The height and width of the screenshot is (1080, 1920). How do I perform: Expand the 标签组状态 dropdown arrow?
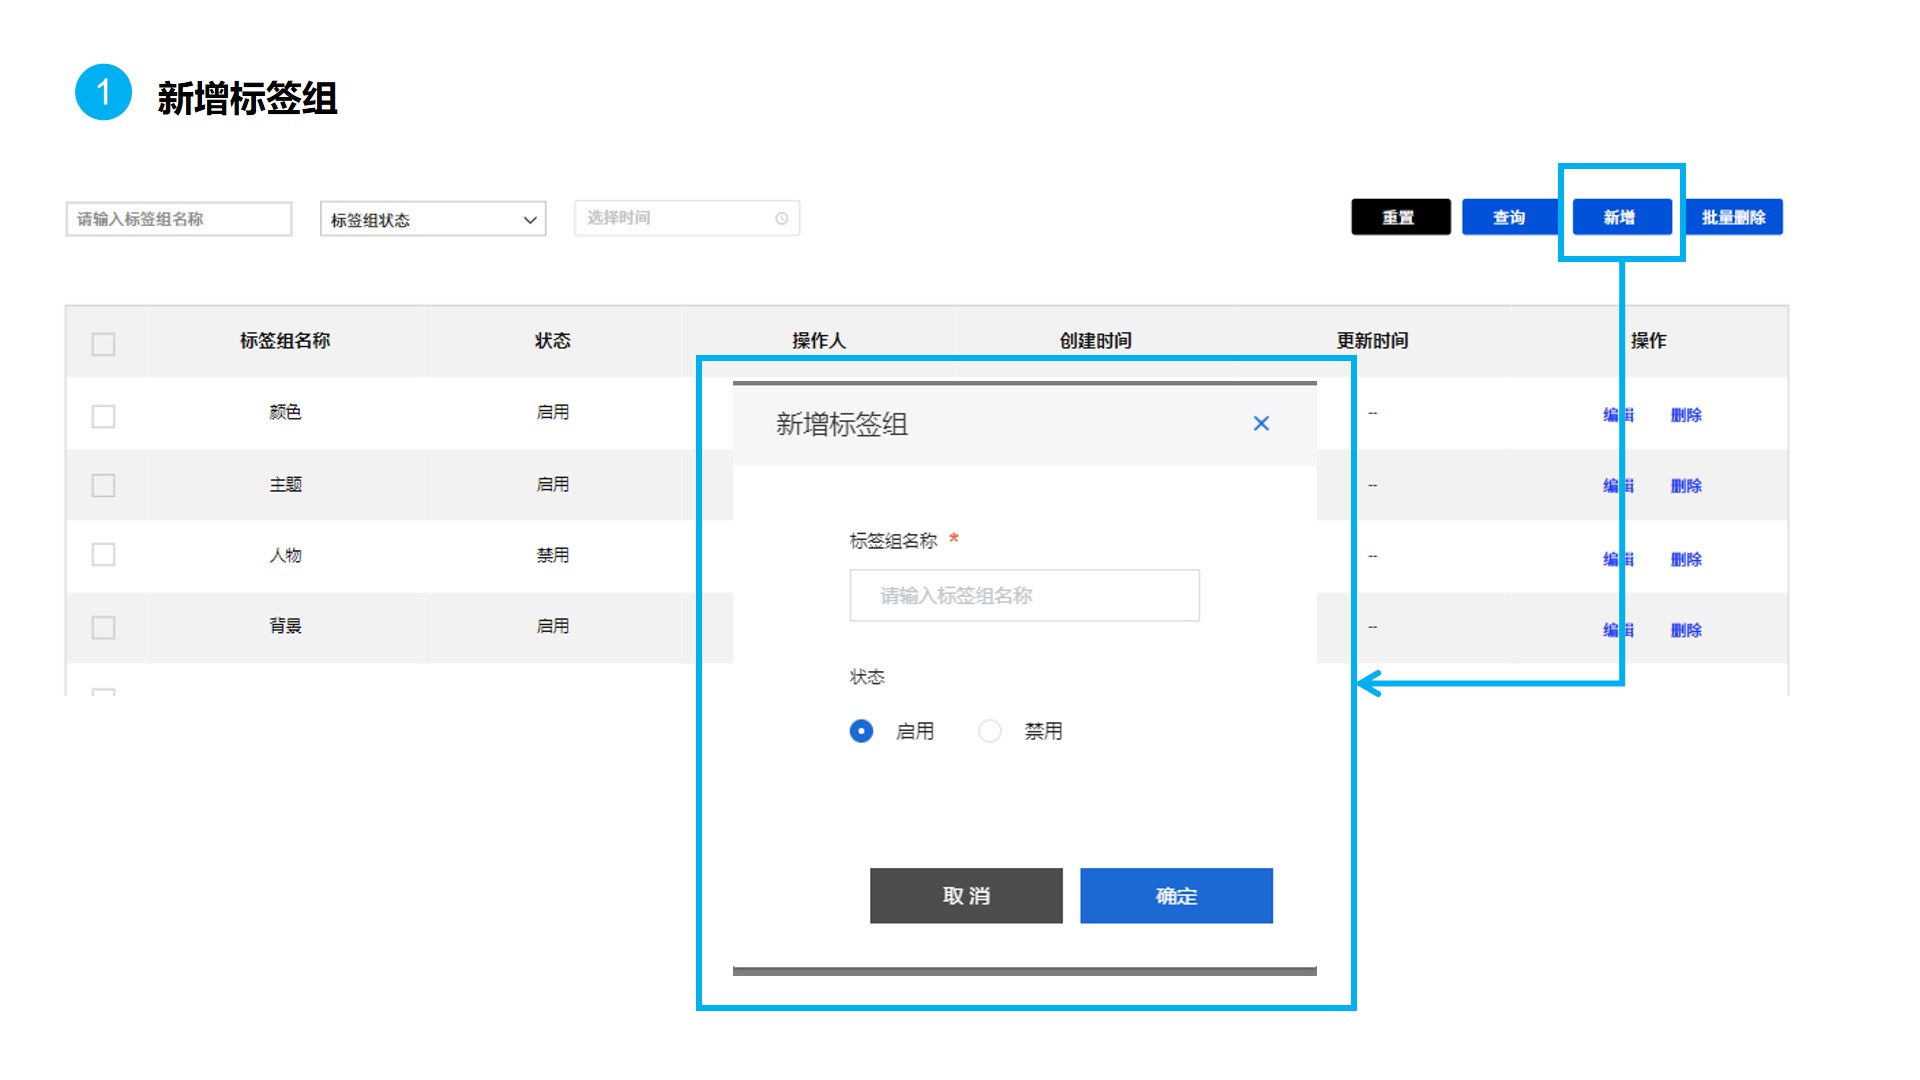click(530, 220)
